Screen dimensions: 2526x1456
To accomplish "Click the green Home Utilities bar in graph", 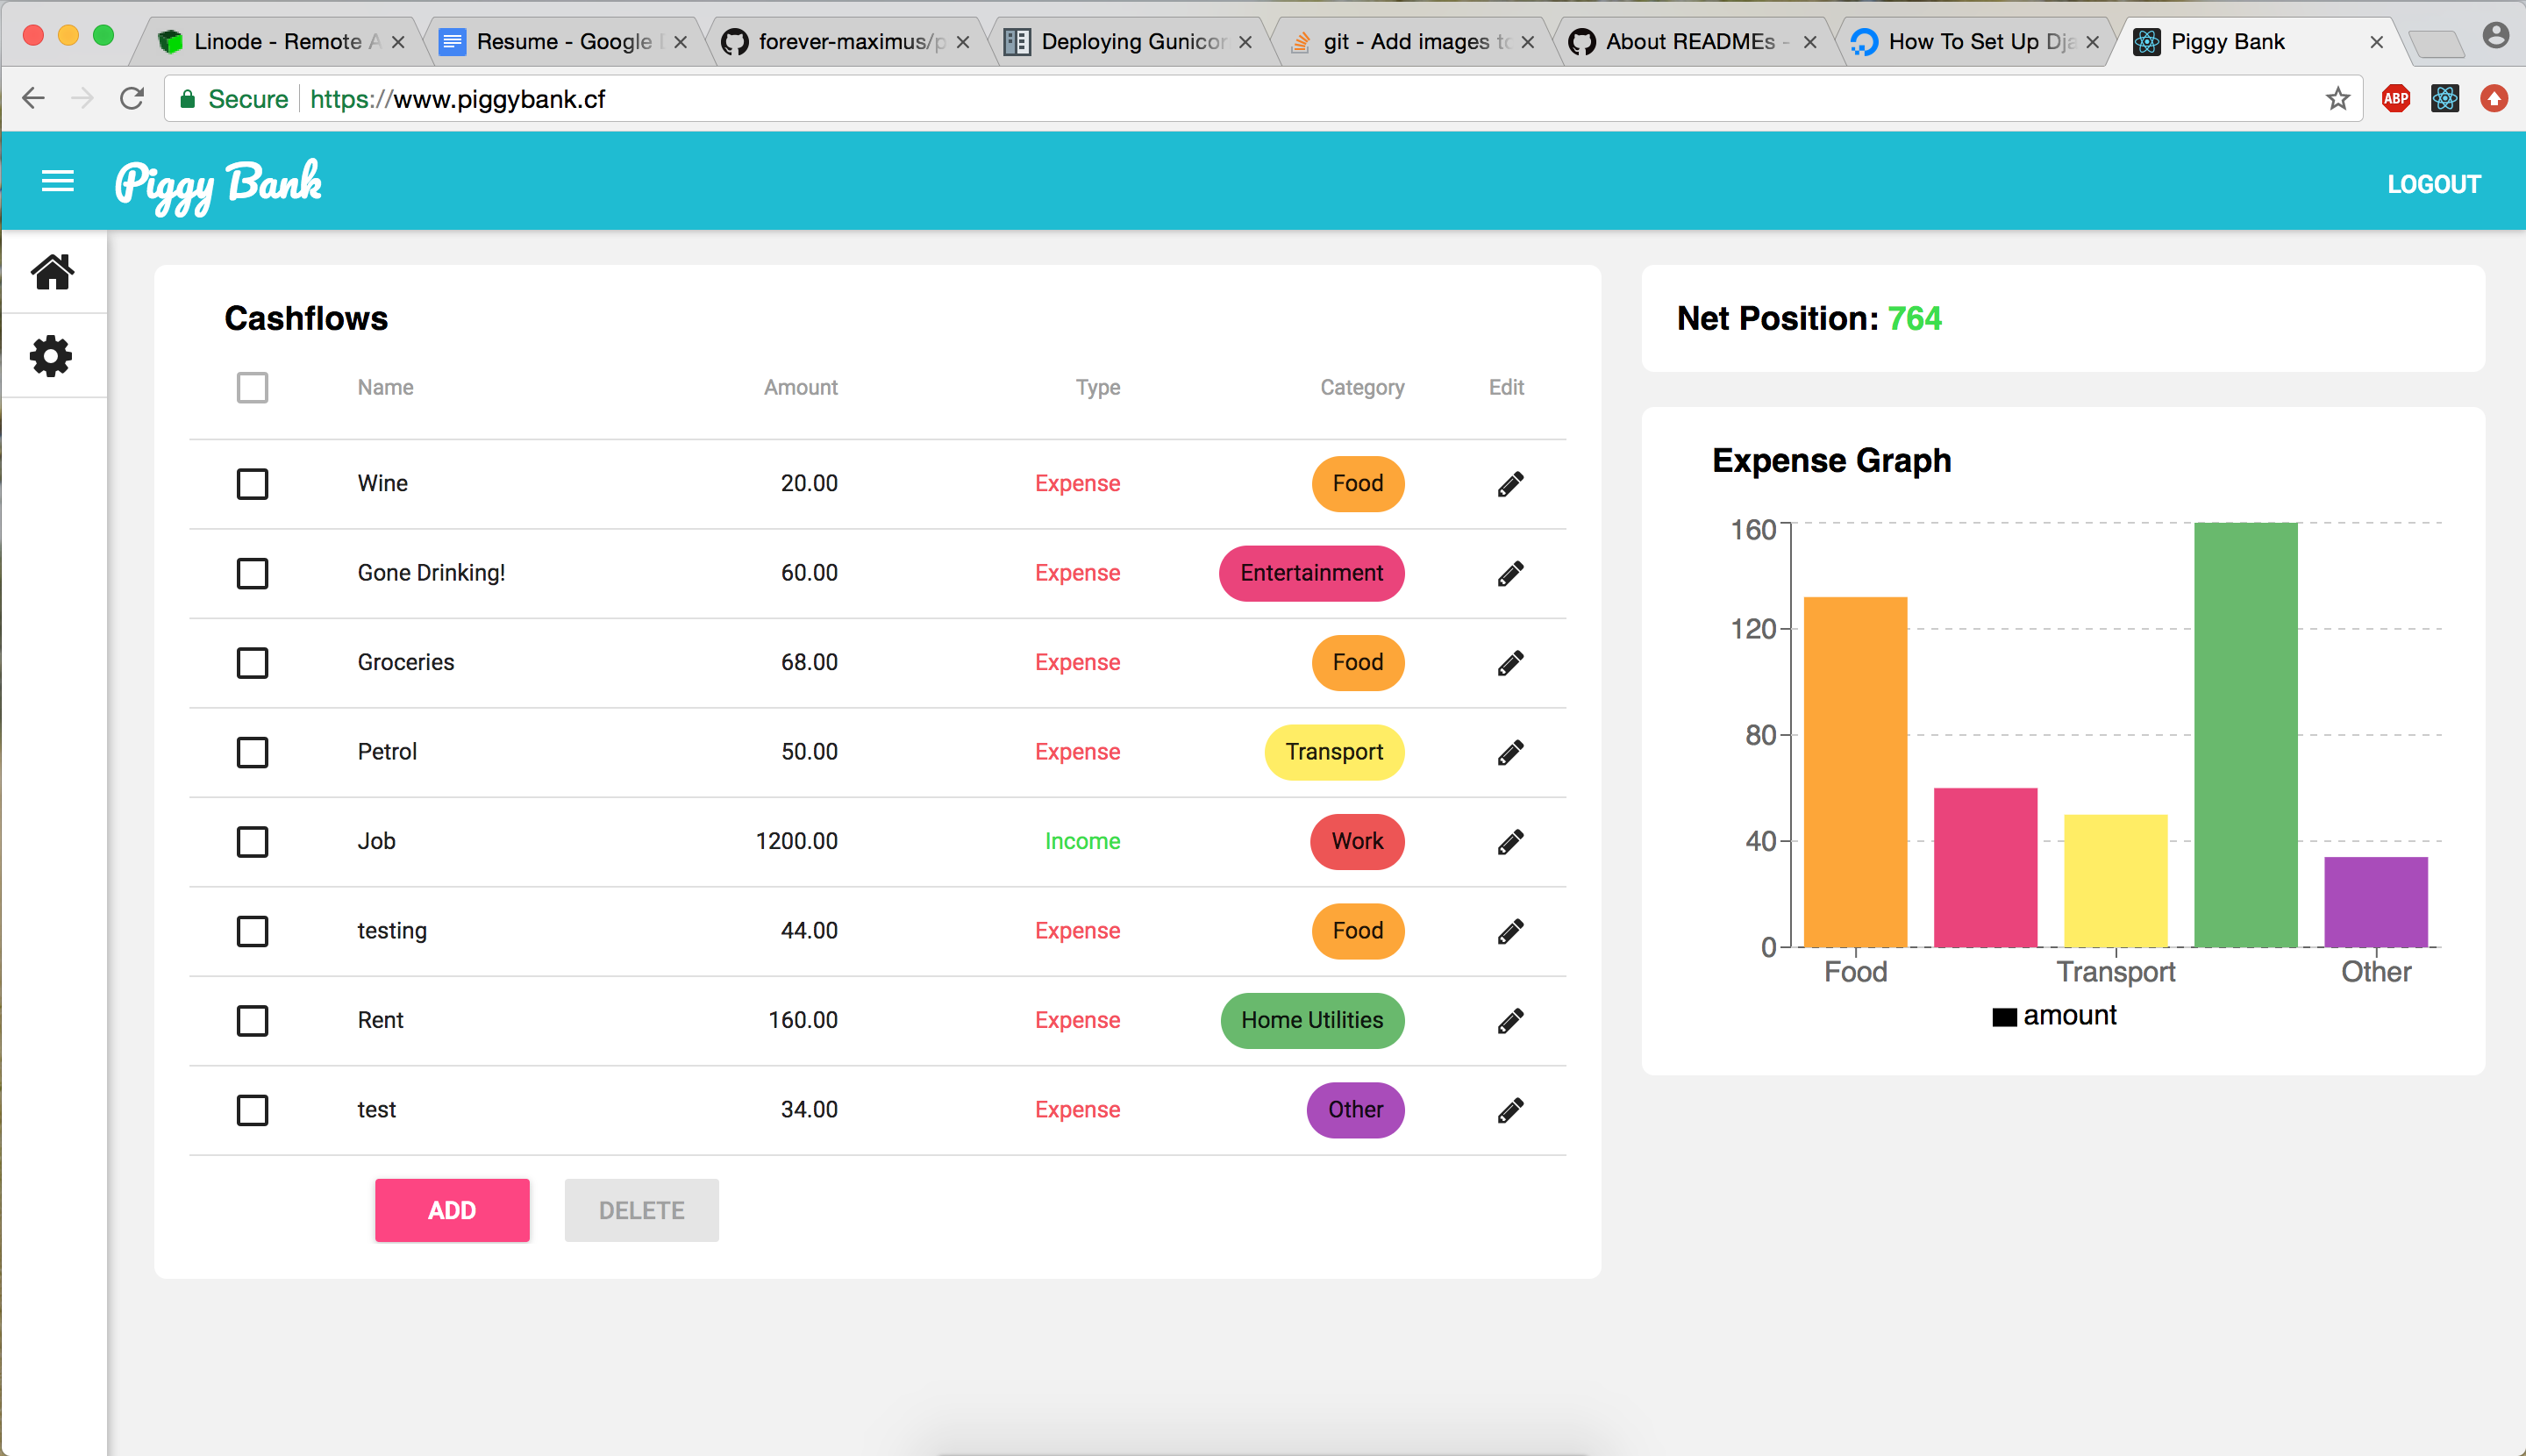I will [2245, 735].
